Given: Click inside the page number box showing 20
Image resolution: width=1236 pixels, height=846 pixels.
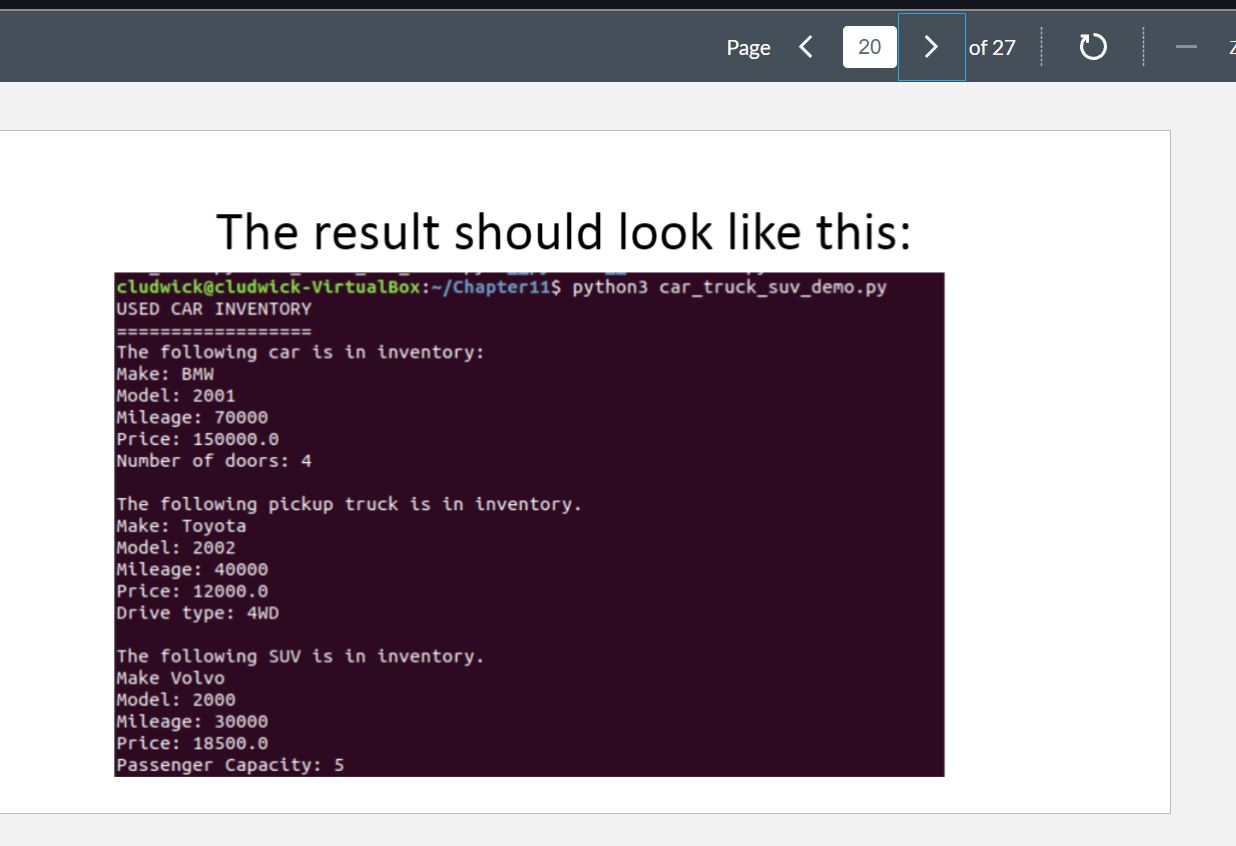Looking at the screenshot, I should tap(869, 46).
